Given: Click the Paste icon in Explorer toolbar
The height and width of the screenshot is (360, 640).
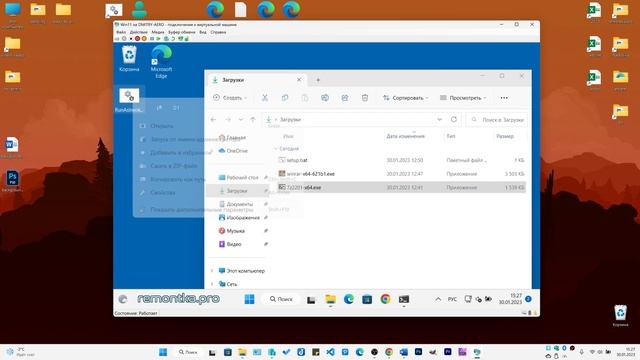Looking at the screenshot, I should tap(305, 98).
